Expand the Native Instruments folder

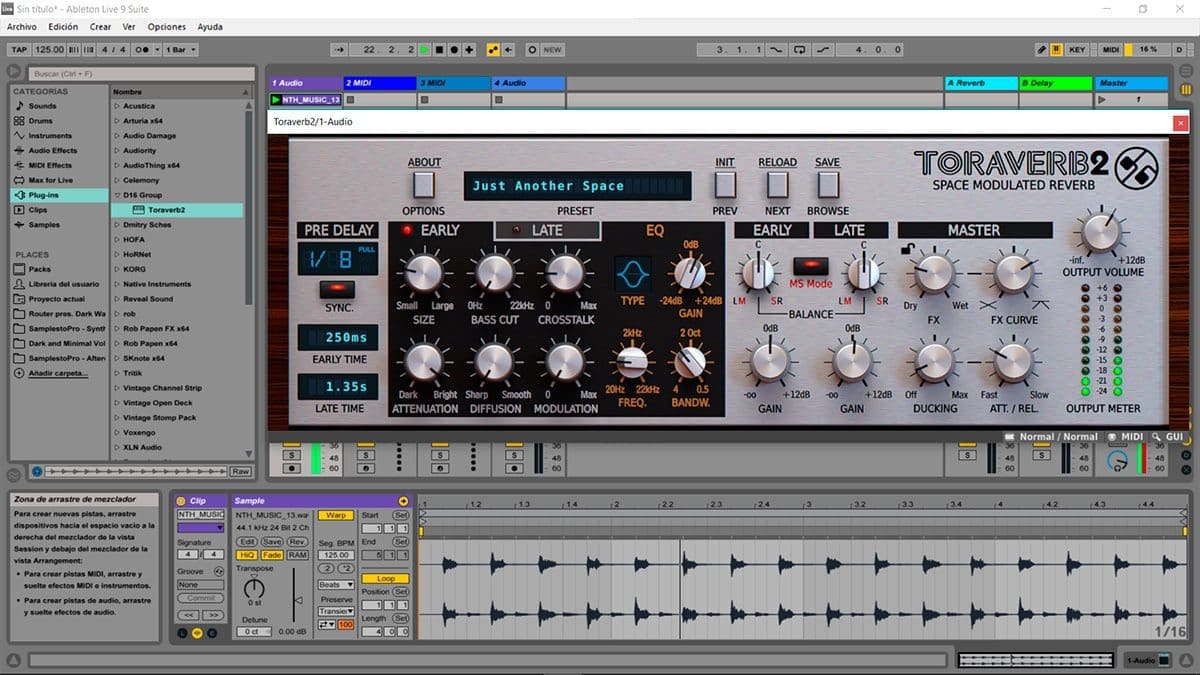pos(117,284)
